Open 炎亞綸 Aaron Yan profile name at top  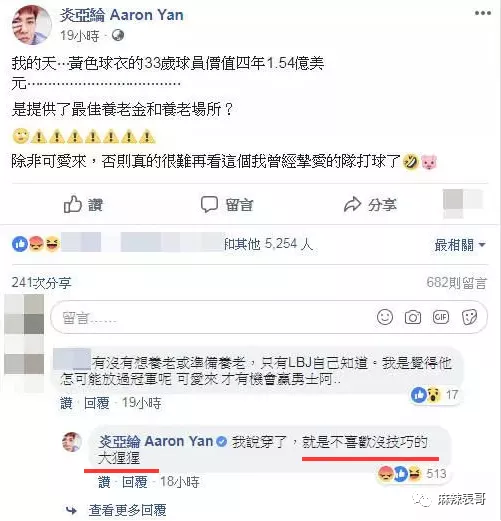point(122,15)
